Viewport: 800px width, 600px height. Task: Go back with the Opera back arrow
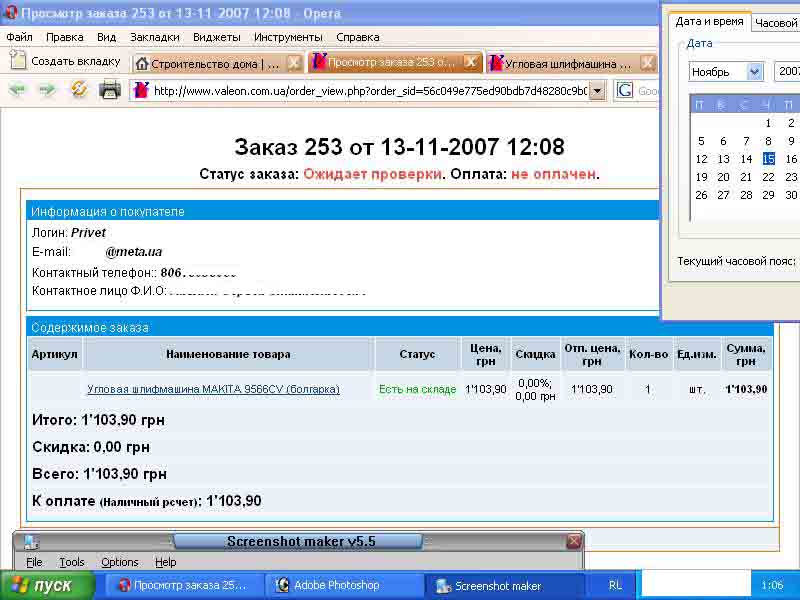tap(17, 90)
